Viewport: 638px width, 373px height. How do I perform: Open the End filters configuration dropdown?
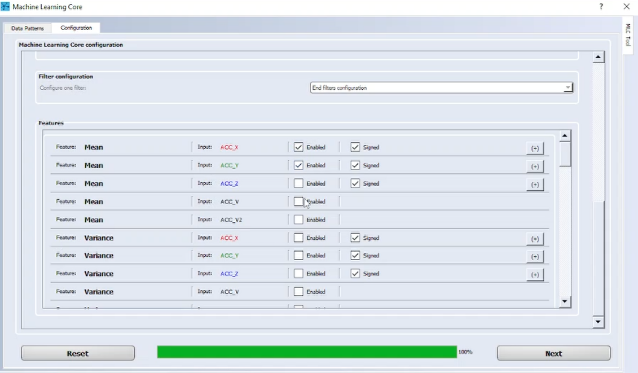pos(441,88)
